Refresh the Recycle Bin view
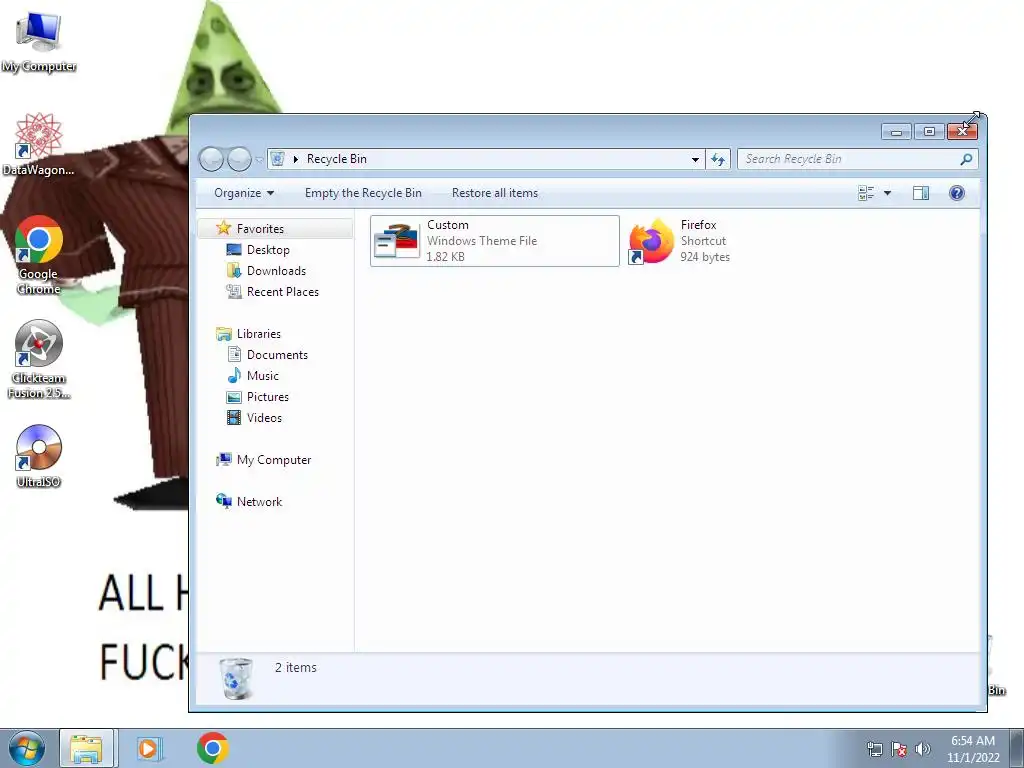 (x=718, y=159)
